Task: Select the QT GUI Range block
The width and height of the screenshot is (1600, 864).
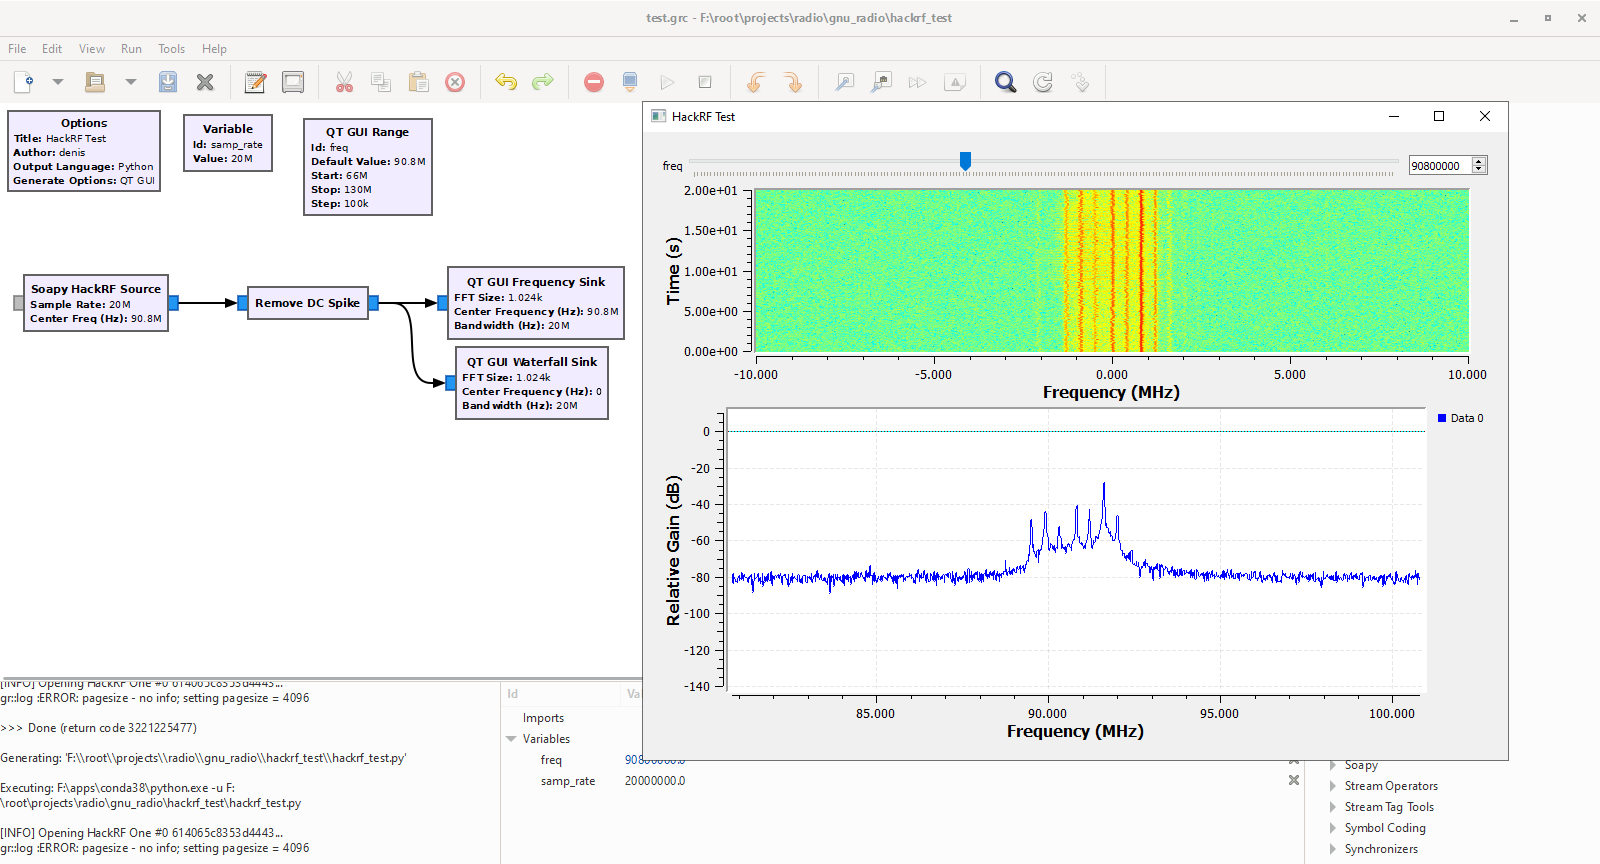Action: (368, 167)
